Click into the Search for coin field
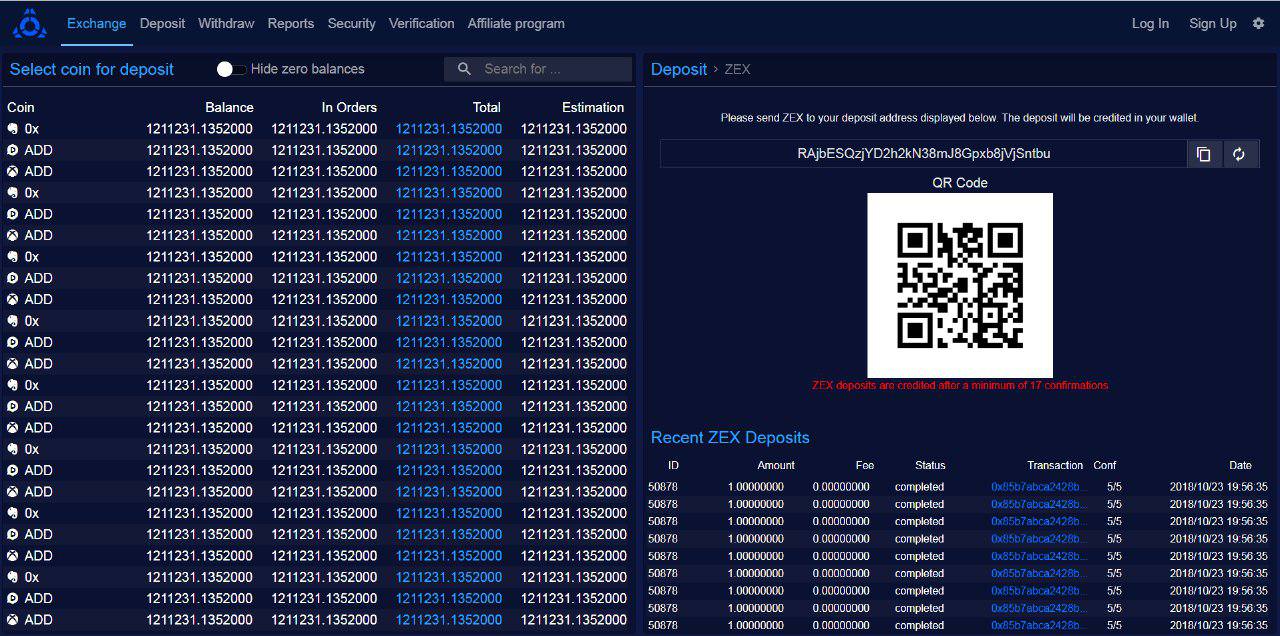This screenshot has height=636, width=1280. (538, 69)
